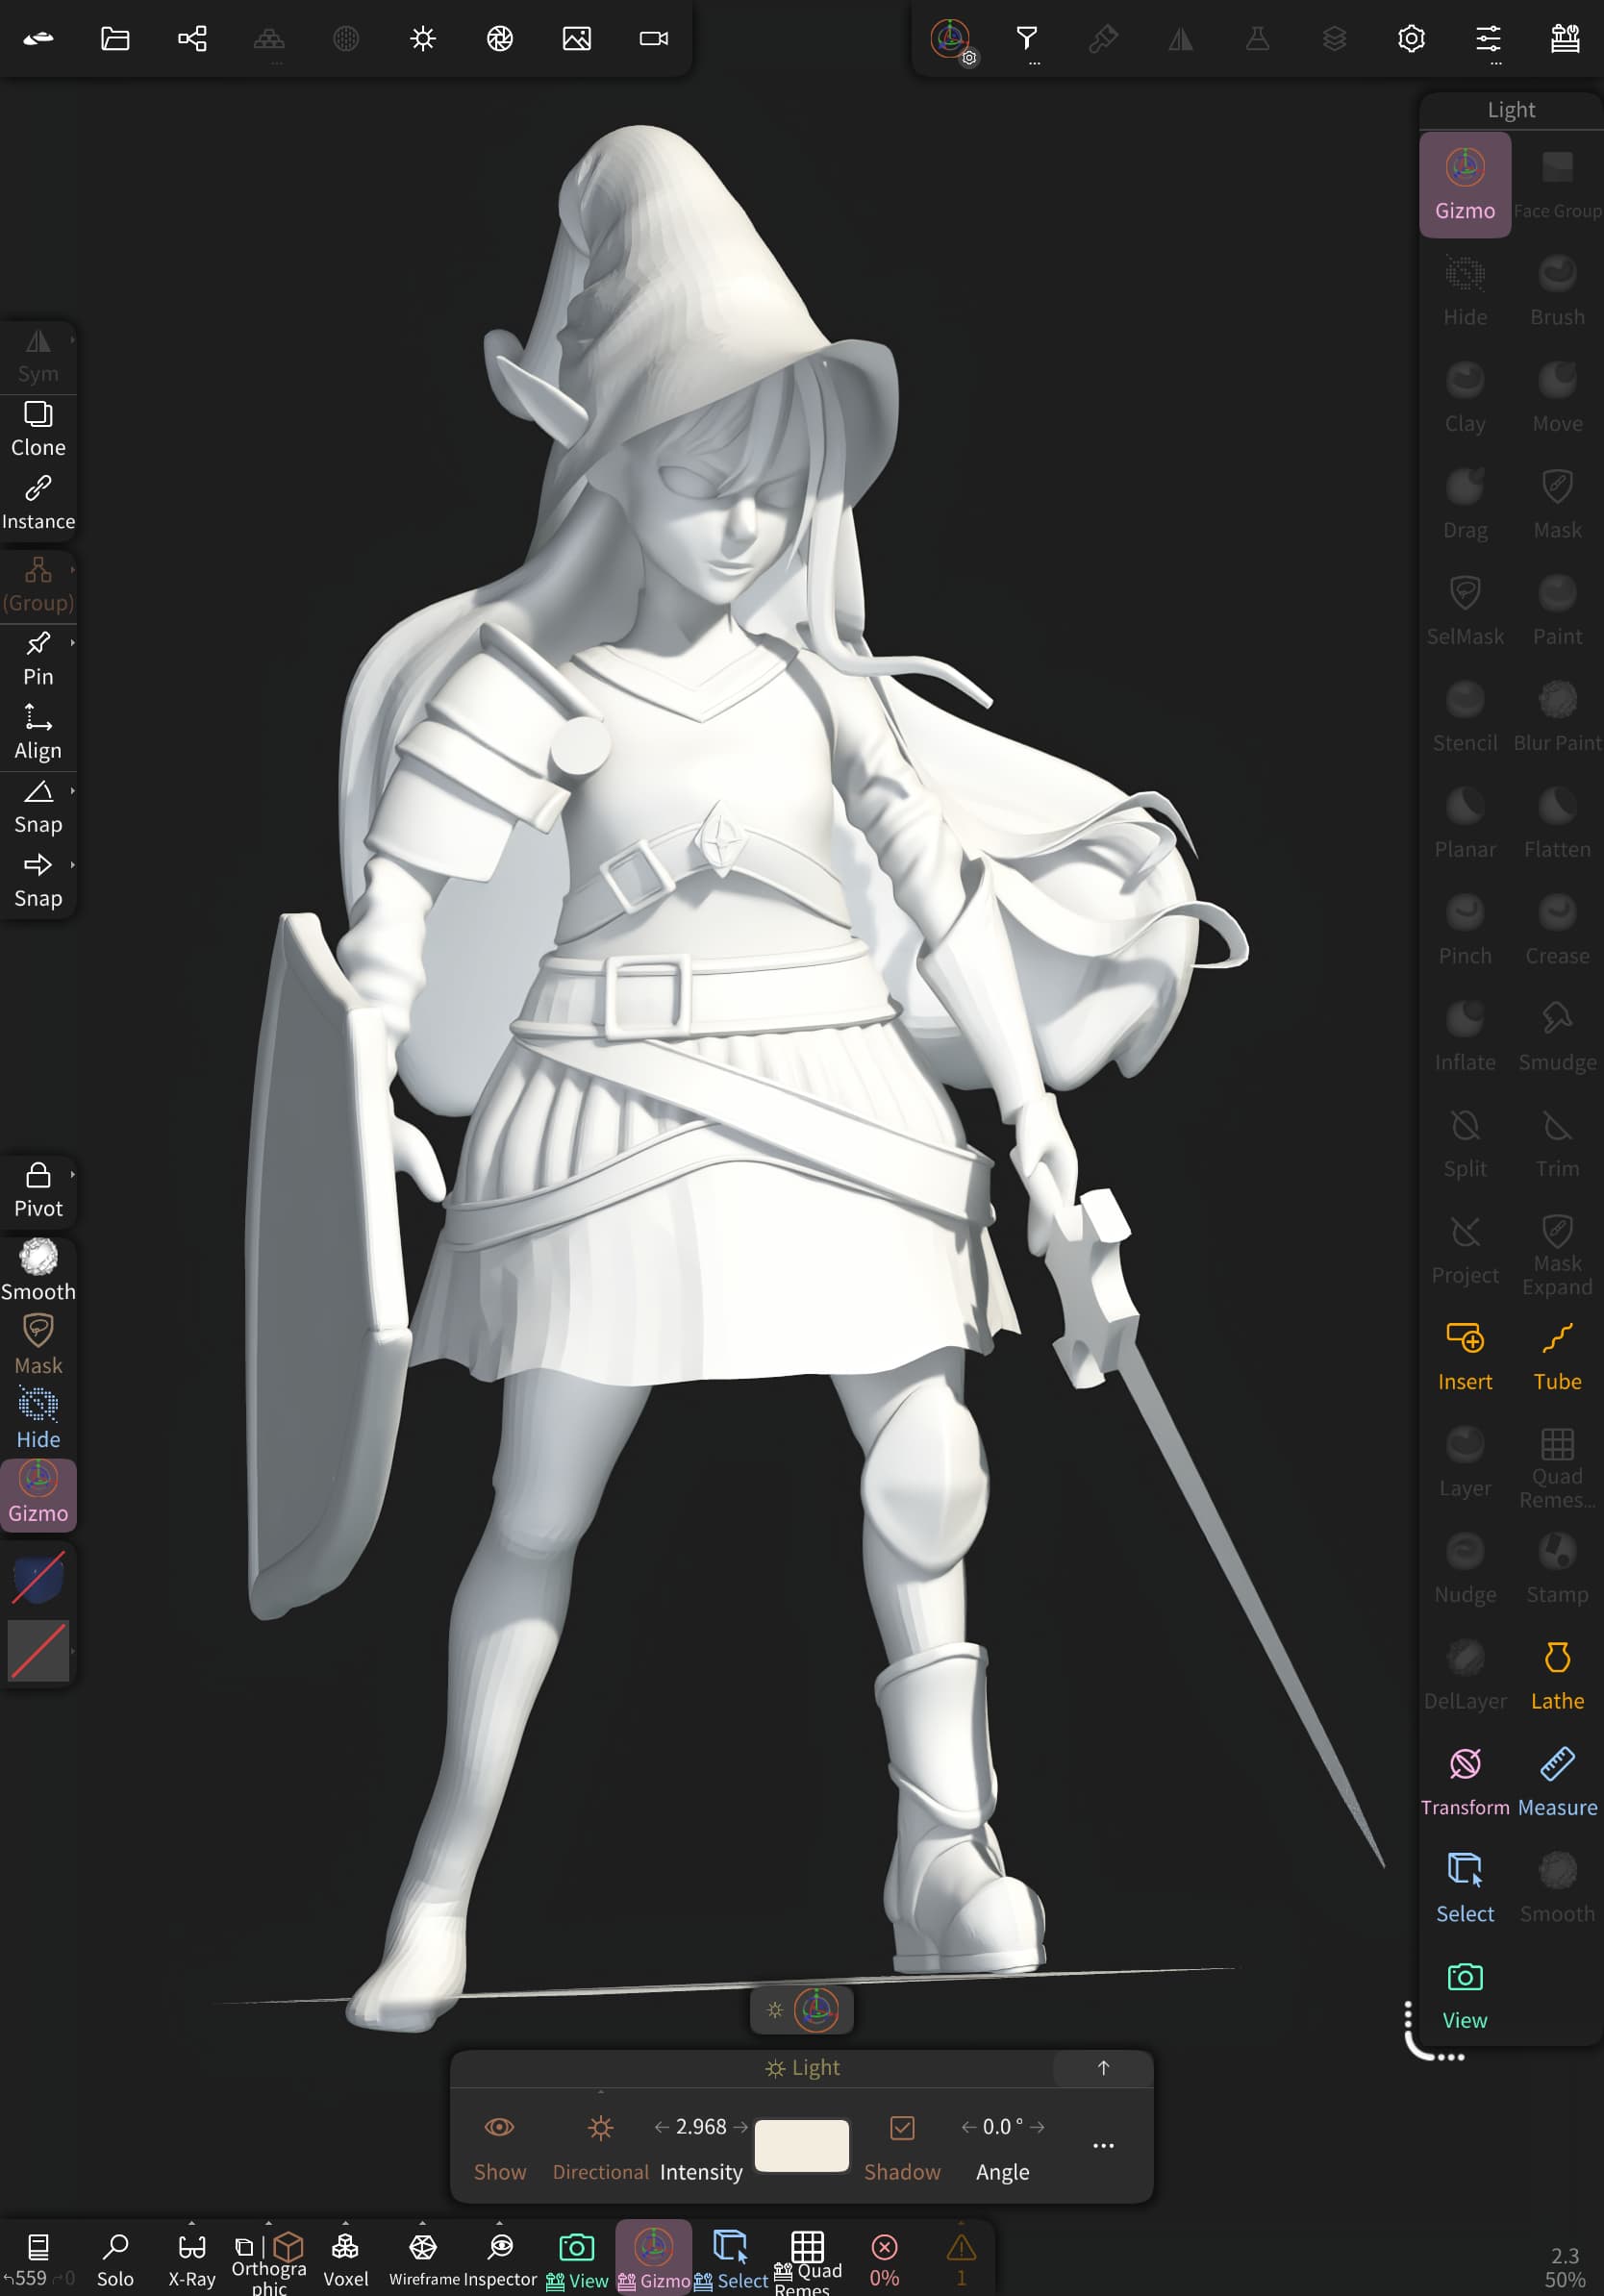Select the light sun widget above panel
1604x2296 pixels.
[x=775, y=2010]
